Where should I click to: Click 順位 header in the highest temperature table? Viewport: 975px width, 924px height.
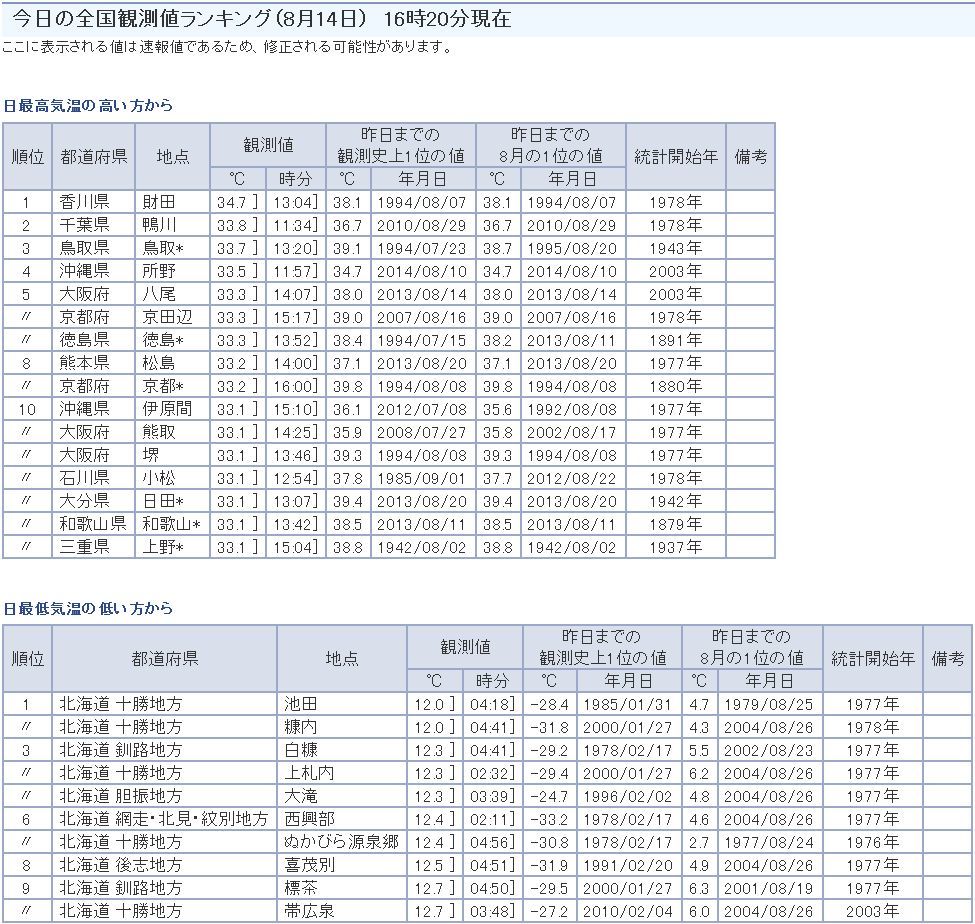click(x=27, y=157)
